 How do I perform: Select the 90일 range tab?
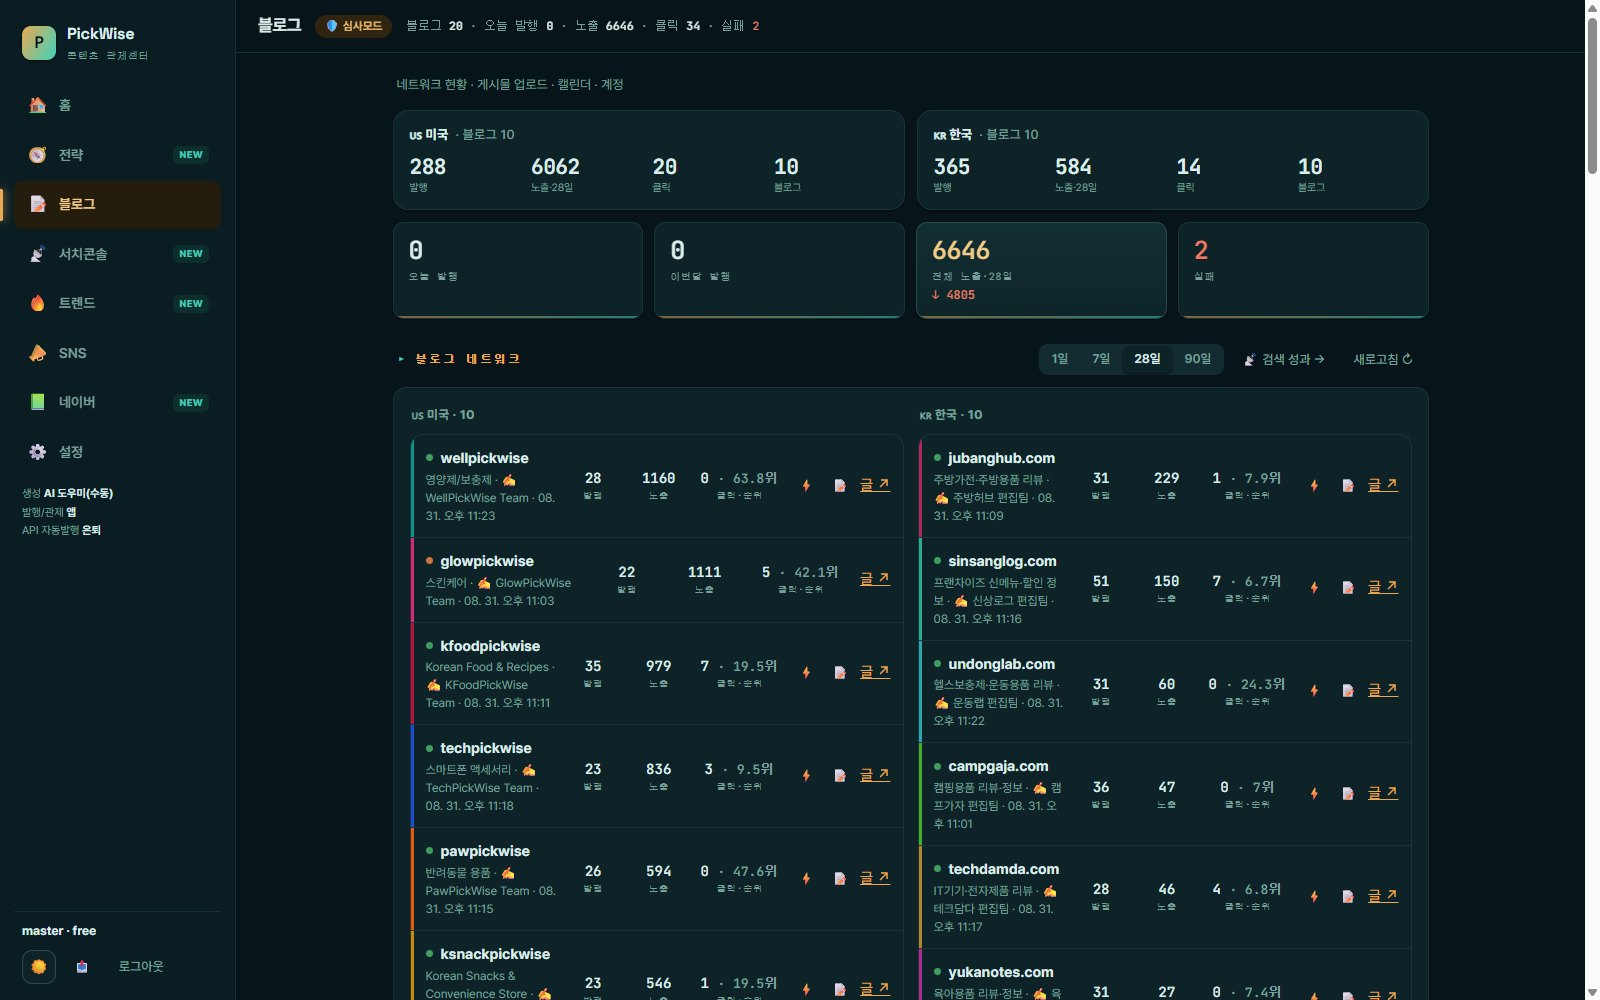coord(1197,359)
